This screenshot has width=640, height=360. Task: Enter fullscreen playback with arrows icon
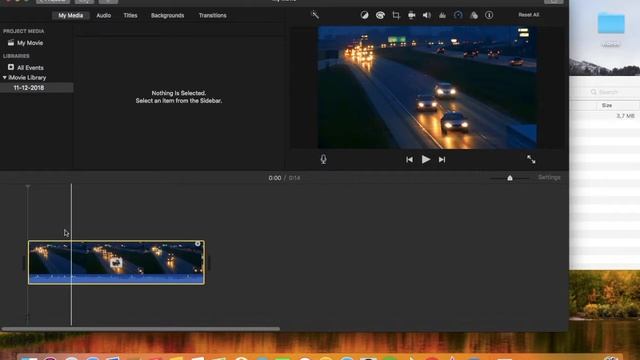pos(531,159)
